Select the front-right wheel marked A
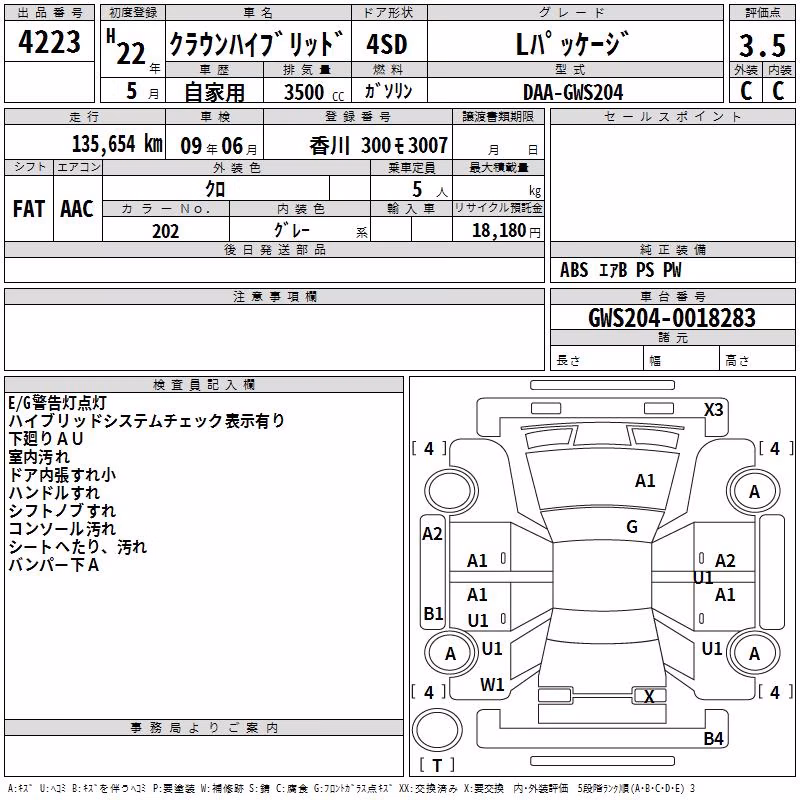The width and height of the screenshot is (800, 800). point(754,491)
